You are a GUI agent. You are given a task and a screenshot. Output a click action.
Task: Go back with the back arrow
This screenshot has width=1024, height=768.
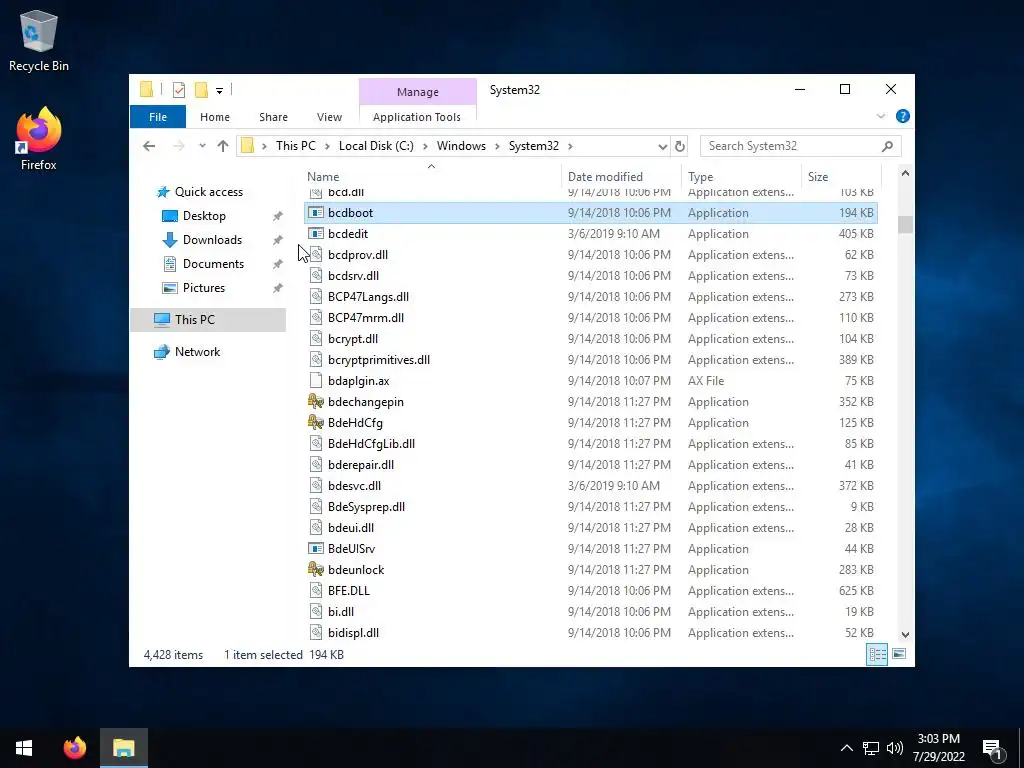(149, 146)
